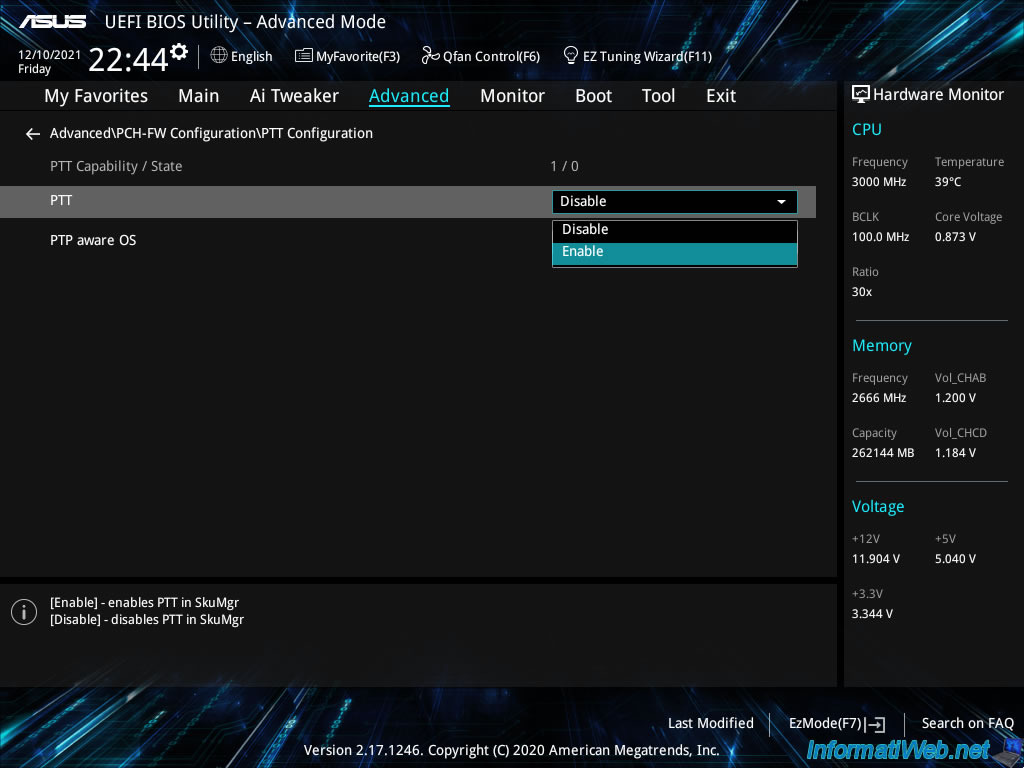Click the Version 2.17.1246 copyright text
Screen dimensions: 1024x768
click(x=511, y=750)
